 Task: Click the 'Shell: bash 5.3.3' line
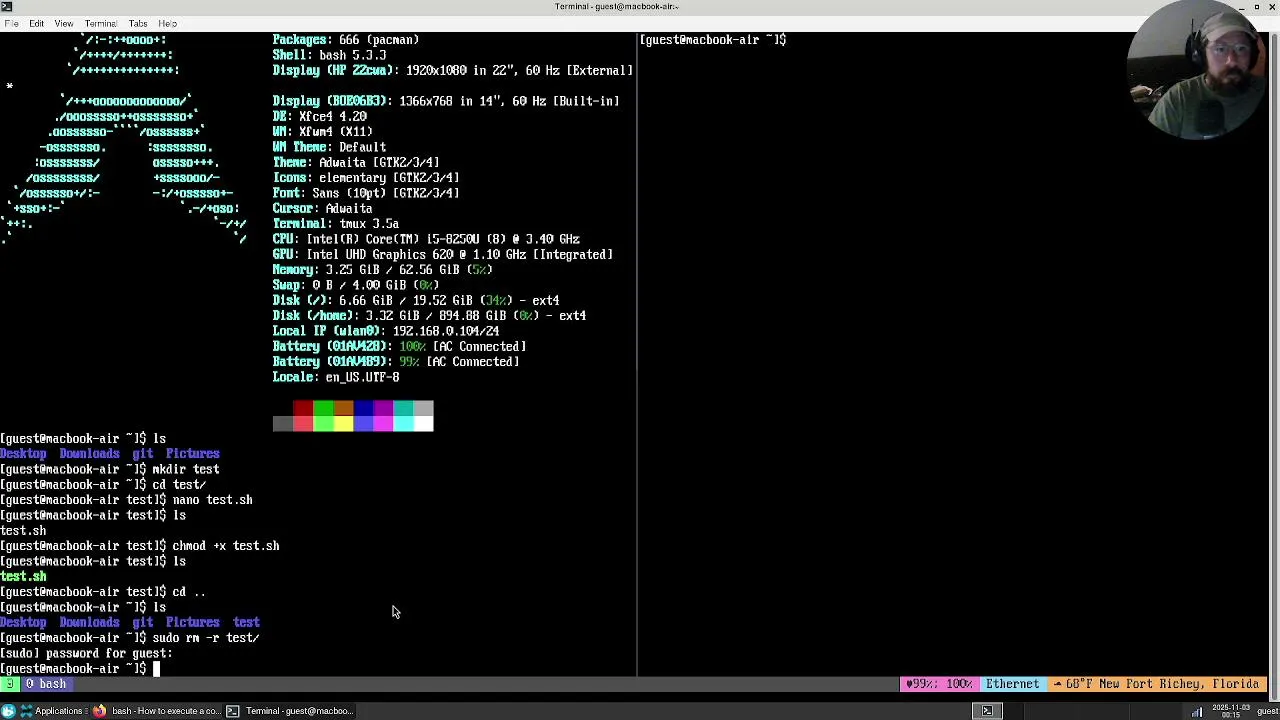click(x=329, y=55)
